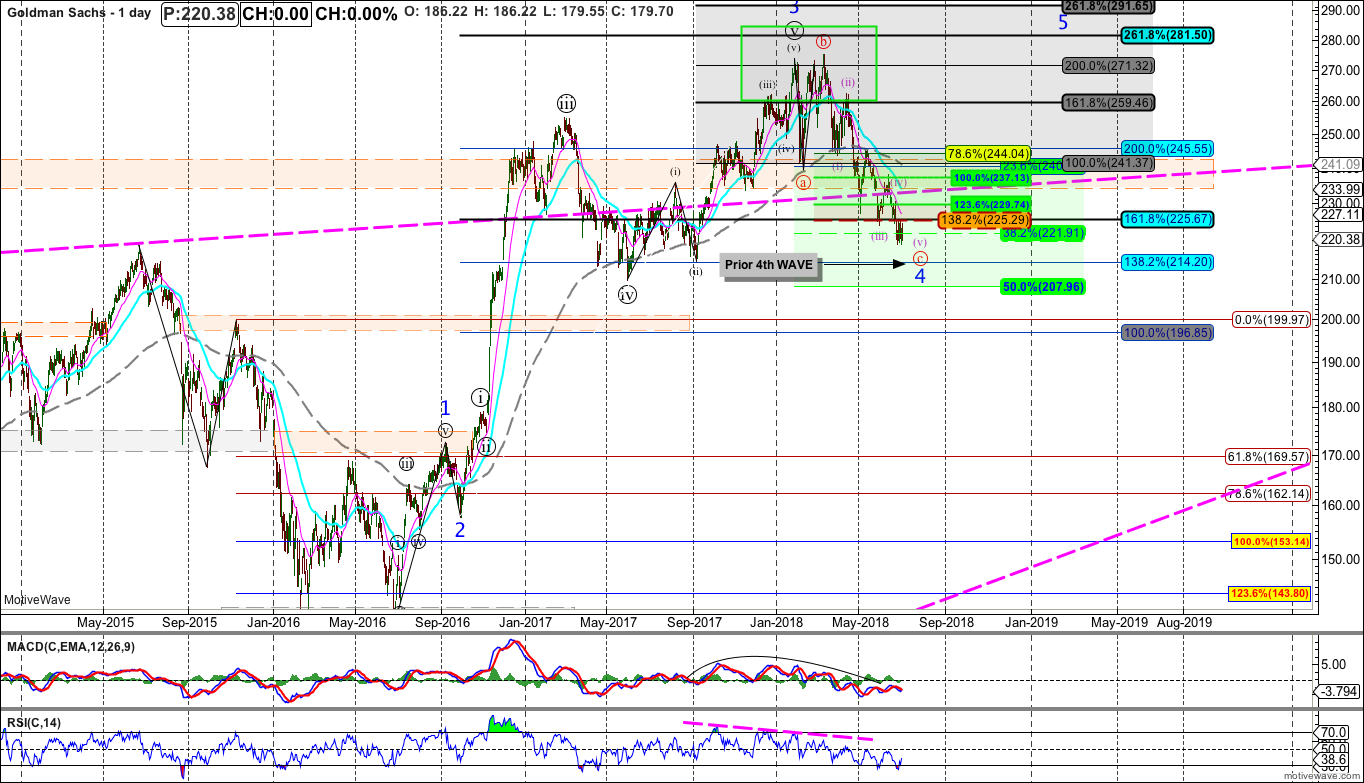This screenshot has height=783, width=1364.
Task: Select the green 123.6%(229.74) label
Action: (x=991, y=203)
